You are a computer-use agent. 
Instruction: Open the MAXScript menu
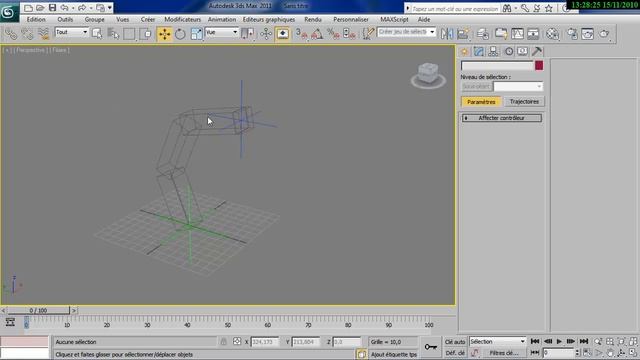pyautogui.click(x=394, y=19)
